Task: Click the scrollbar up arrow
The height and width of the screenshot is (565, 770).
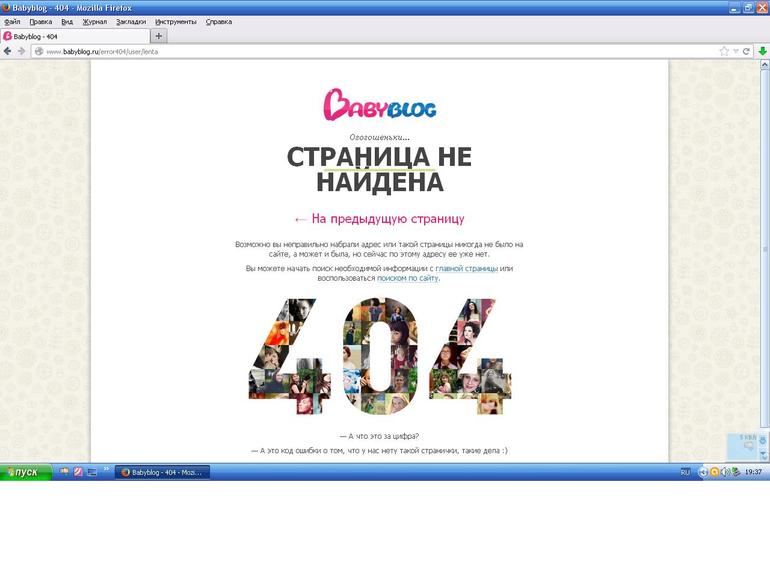Action: pyautogui.click(x=765, y=64)
